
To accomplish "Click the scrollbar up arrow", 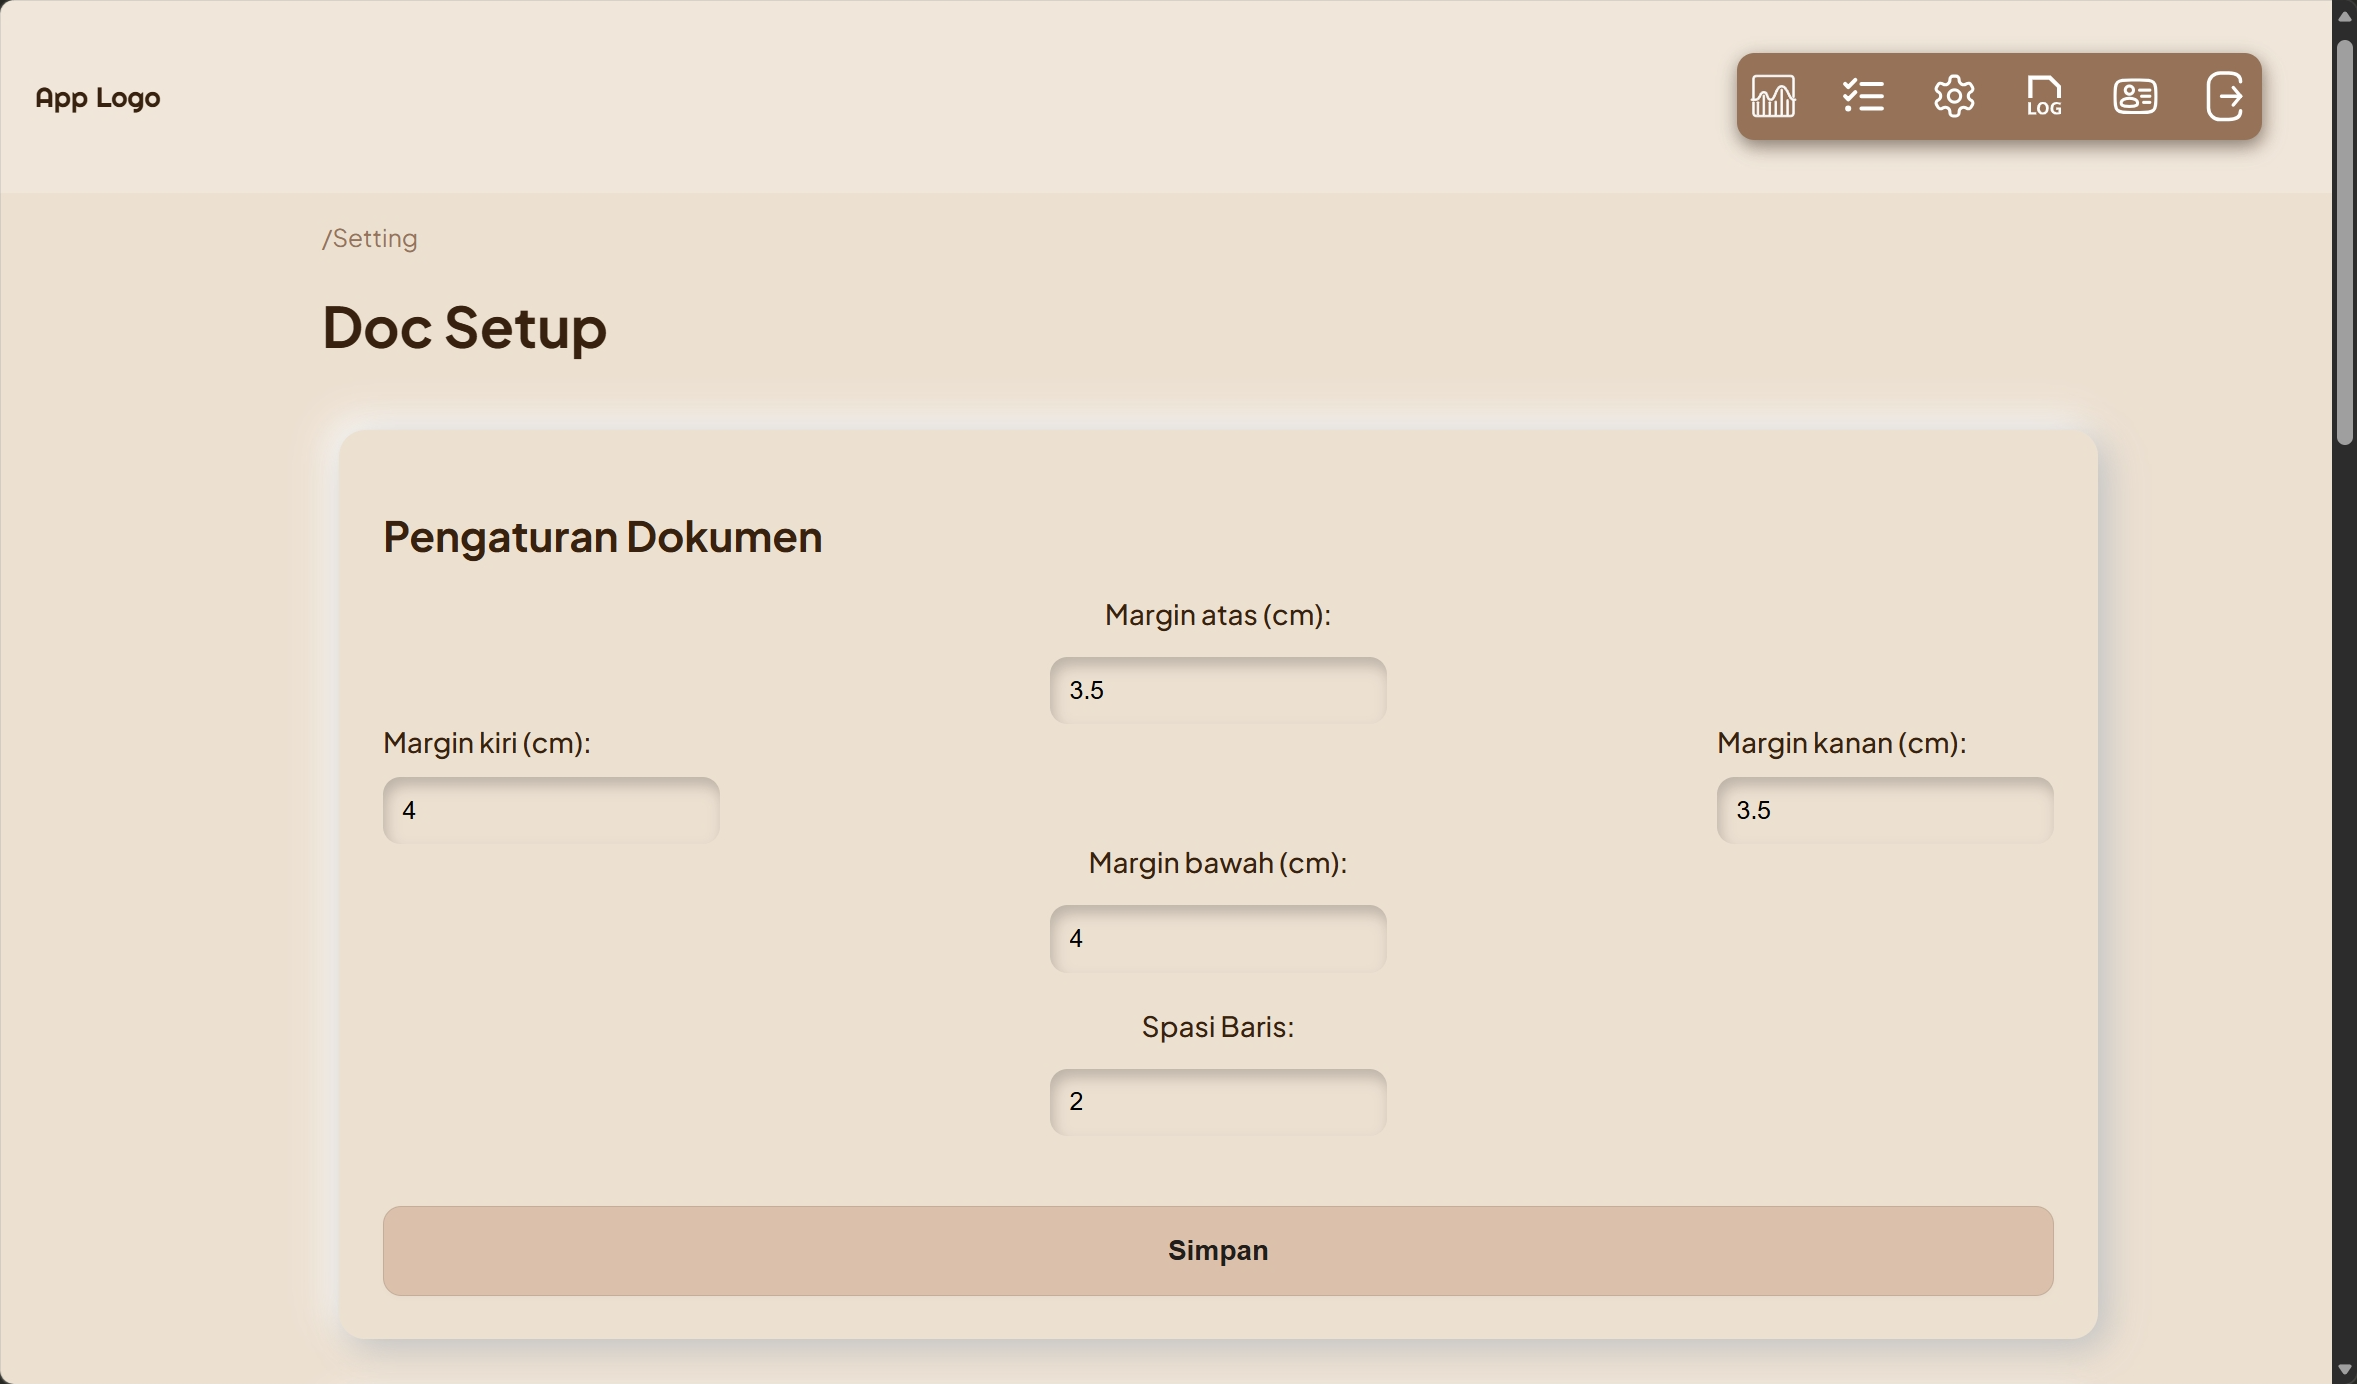I will 2345,15.
